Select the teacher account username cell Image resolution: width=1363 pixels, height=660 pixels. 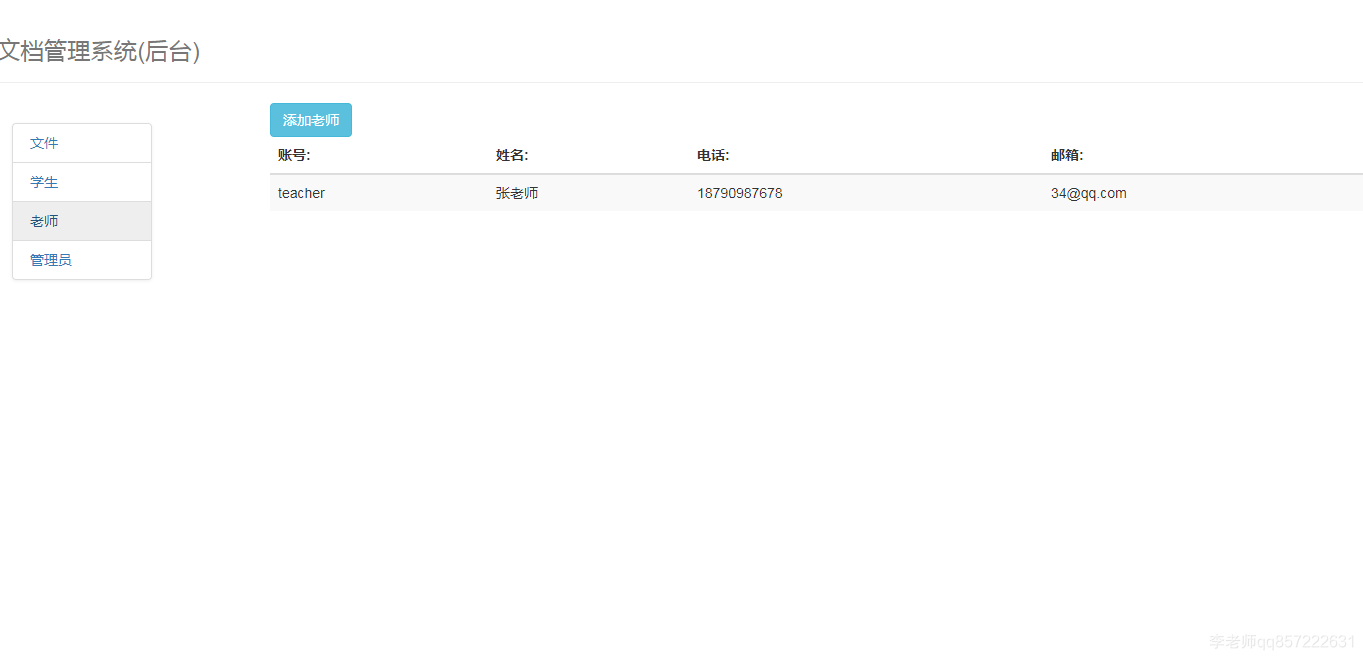pos(301,193)
